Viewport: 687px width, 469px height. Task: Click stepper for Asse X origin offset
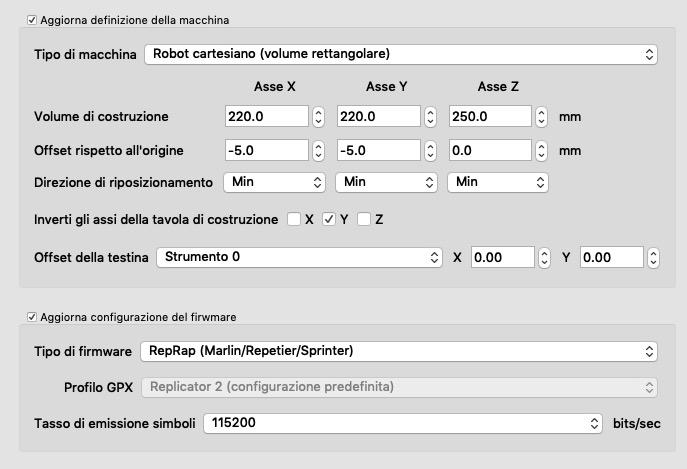click(x=319, y=151)
